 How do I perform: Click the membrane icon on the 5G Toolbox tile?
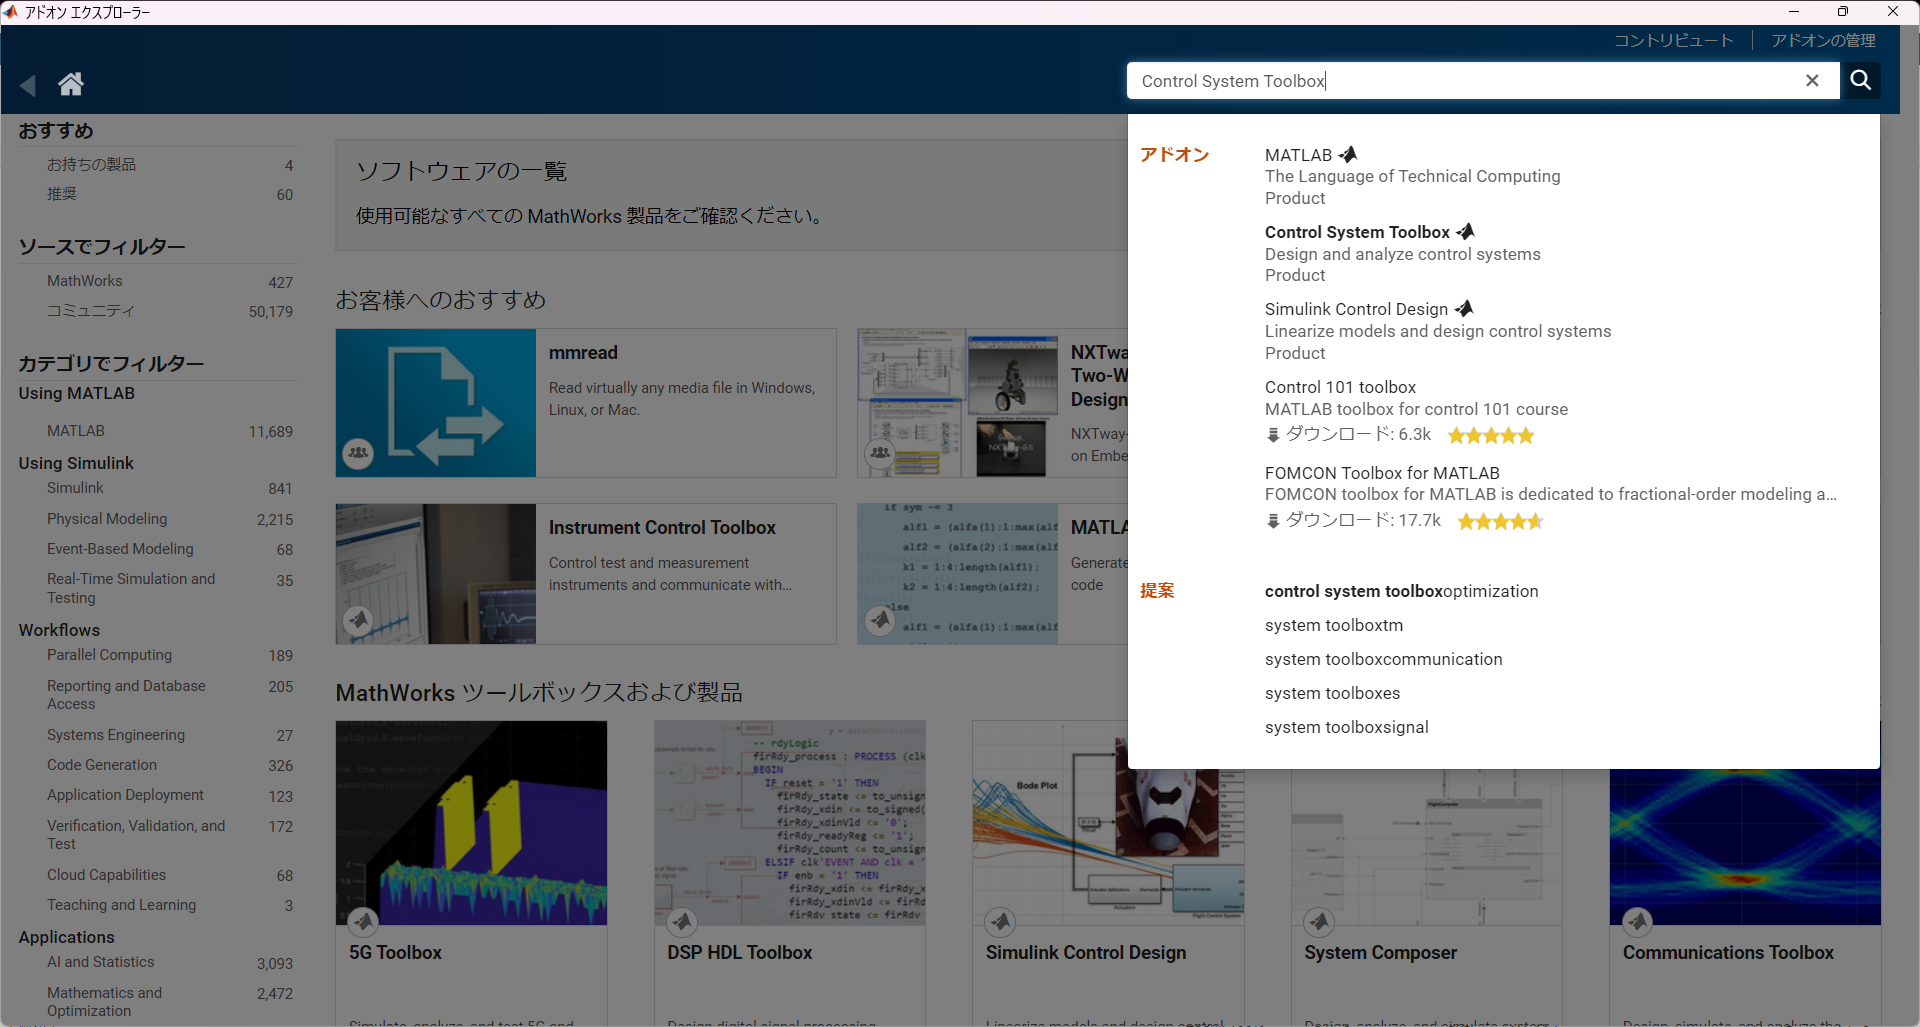point(363,922)
